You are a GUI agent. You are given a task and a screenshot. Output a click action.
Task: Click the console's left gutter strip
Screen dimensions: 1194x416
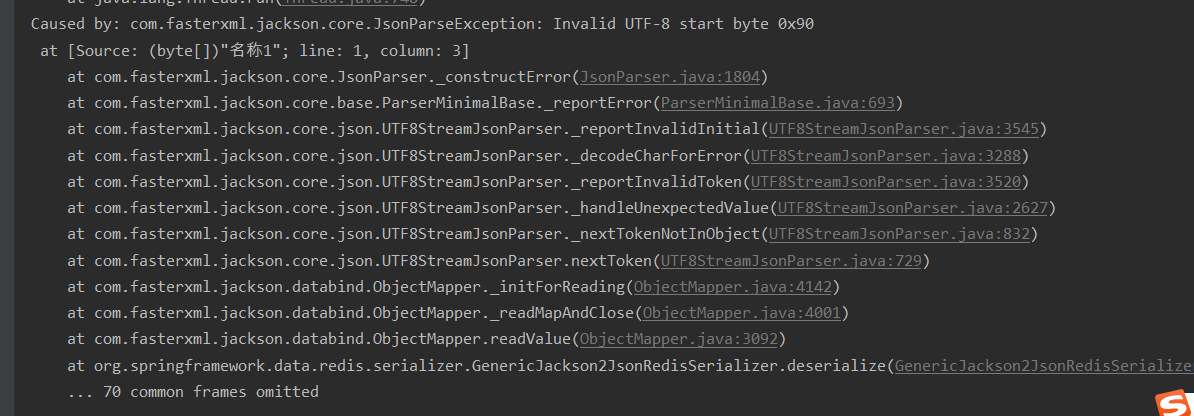(x=8, y=208)
